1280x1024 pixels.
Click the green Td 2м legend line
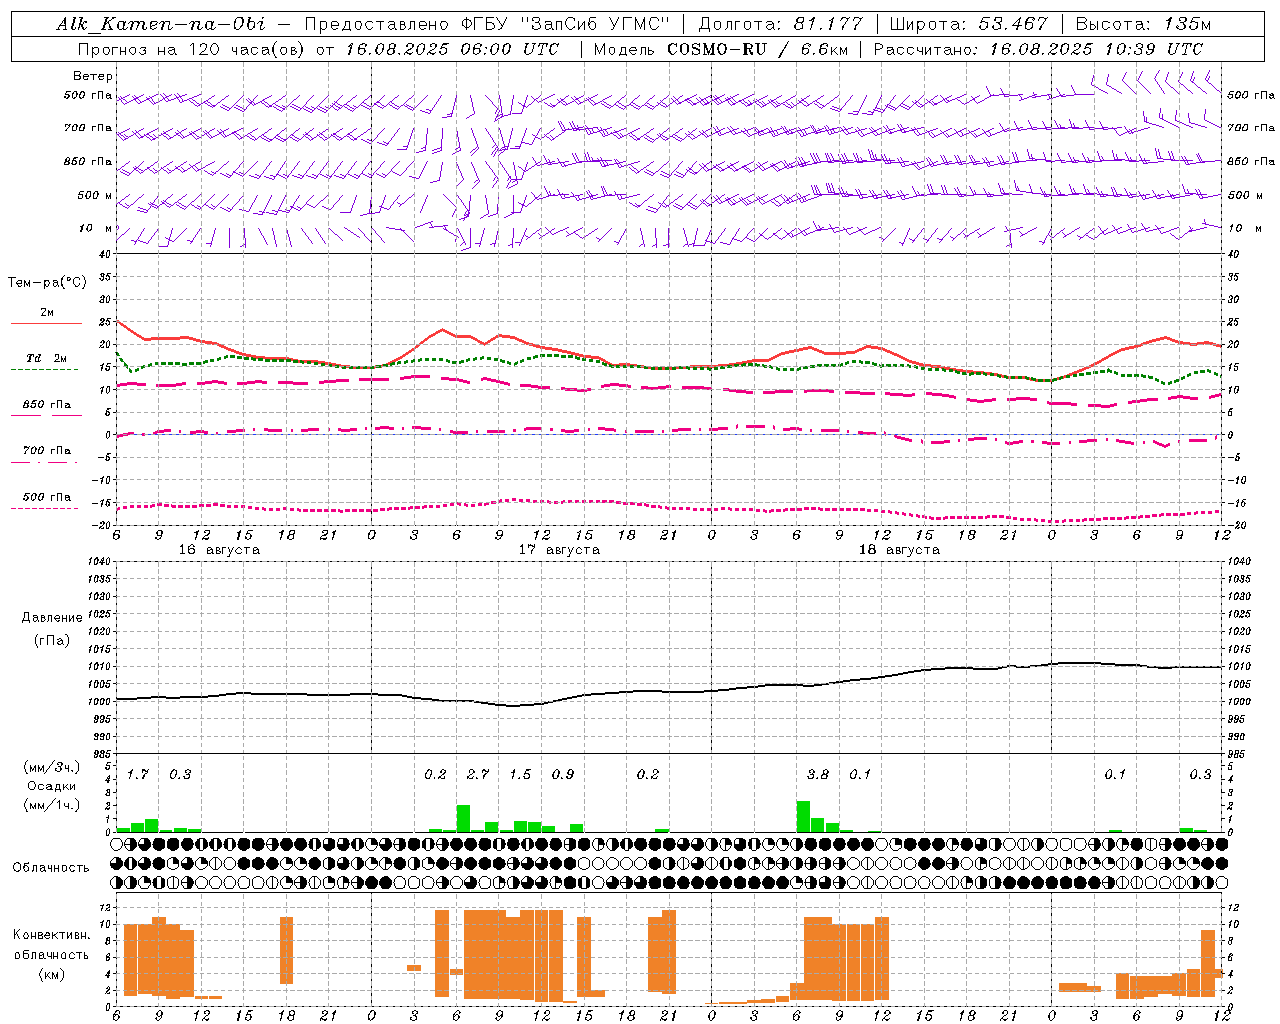(44, 369)
